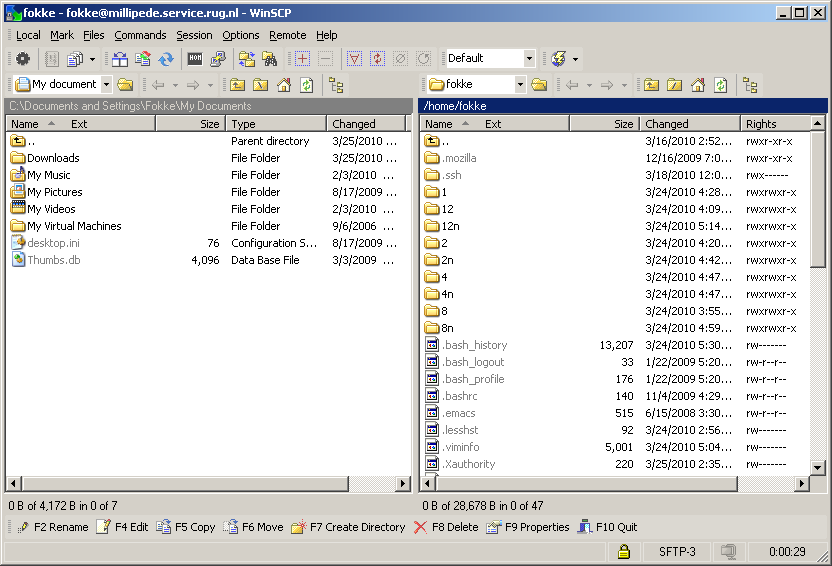Toggle remote directory tree icon
The height and width of the screenshot is (566, 832).
(750, 84)
